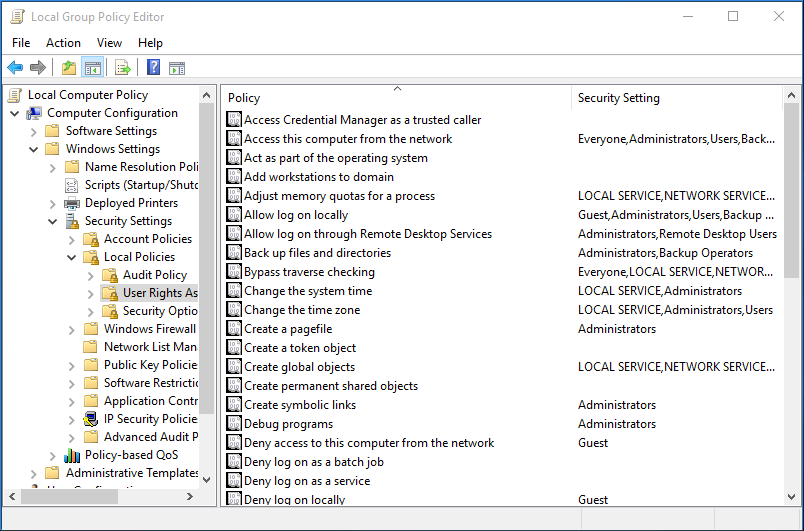Select the Audit Policy folder

(x=154, y=275)
